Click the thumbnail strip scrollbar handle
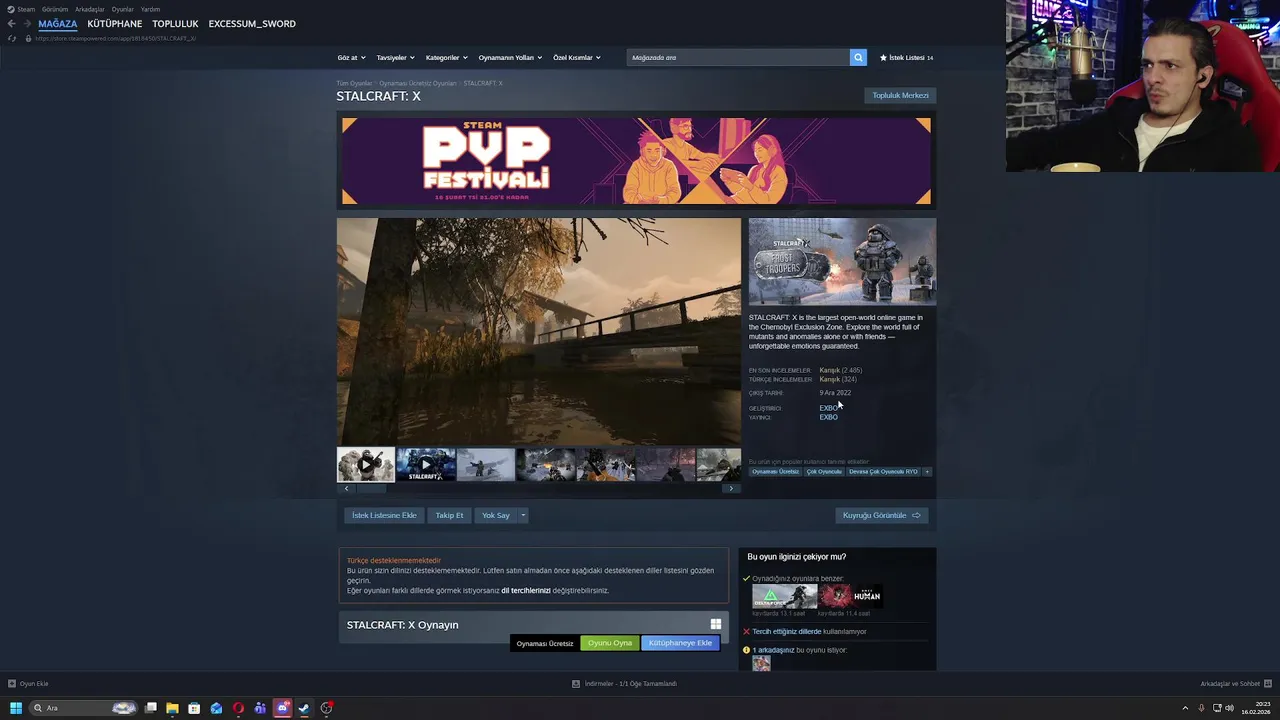1280x720 pixels. click(371, 488)
